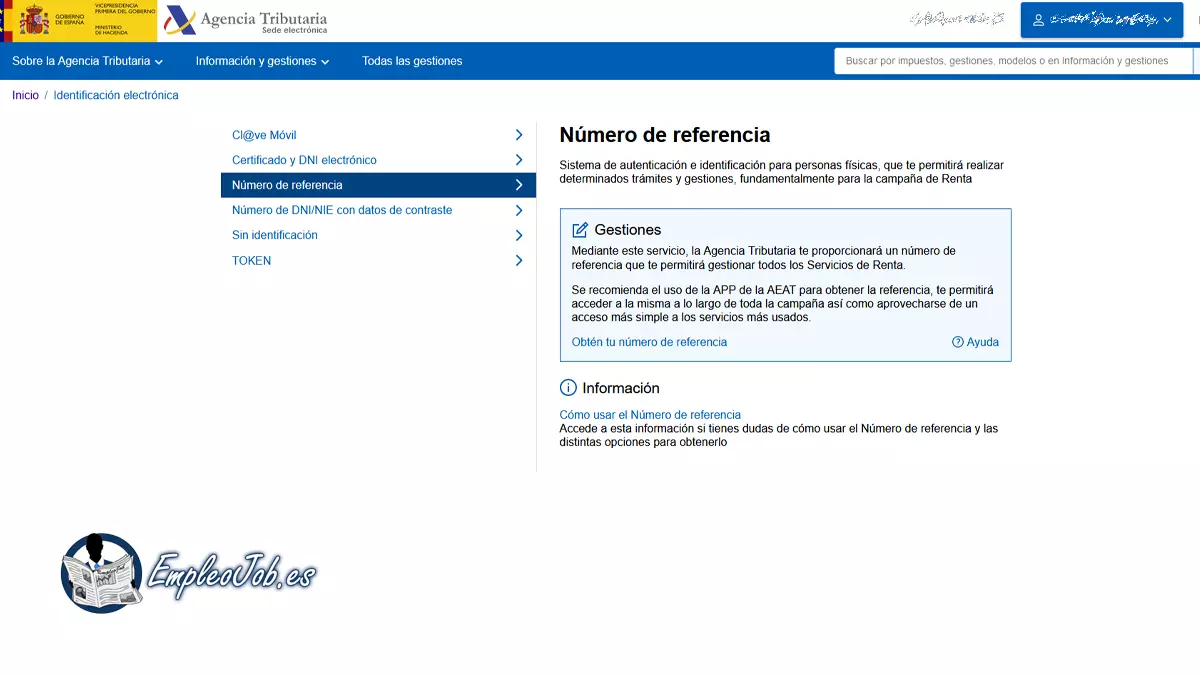
Task: Open Obtén tu número de referencia link
Action: click(x=649, y=342)
